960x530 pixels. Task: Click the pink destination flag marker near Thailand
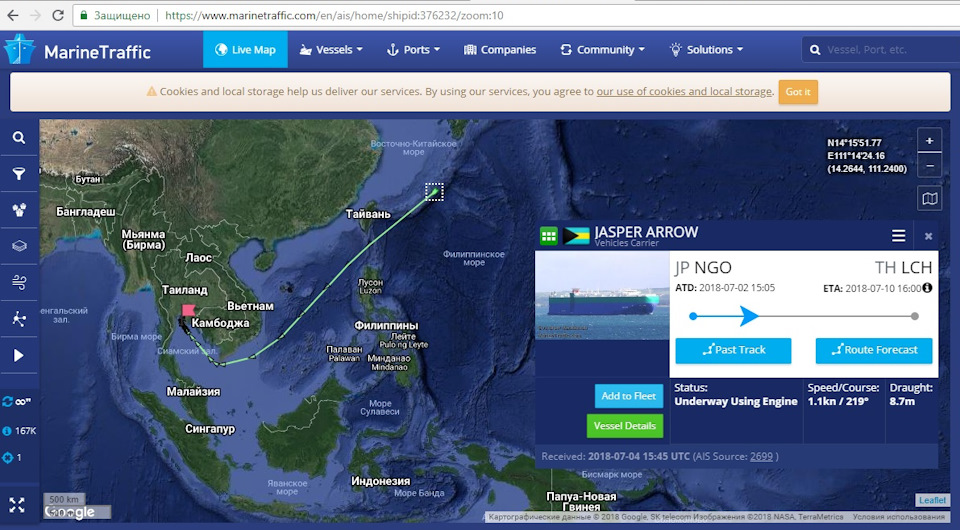point(189,309)
